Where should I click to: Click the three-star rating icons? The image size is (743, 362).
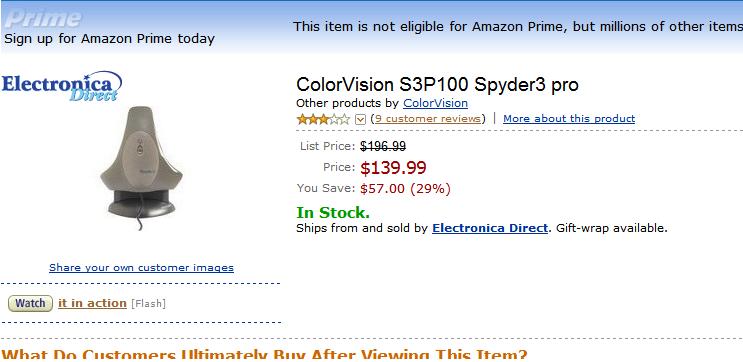323,119
